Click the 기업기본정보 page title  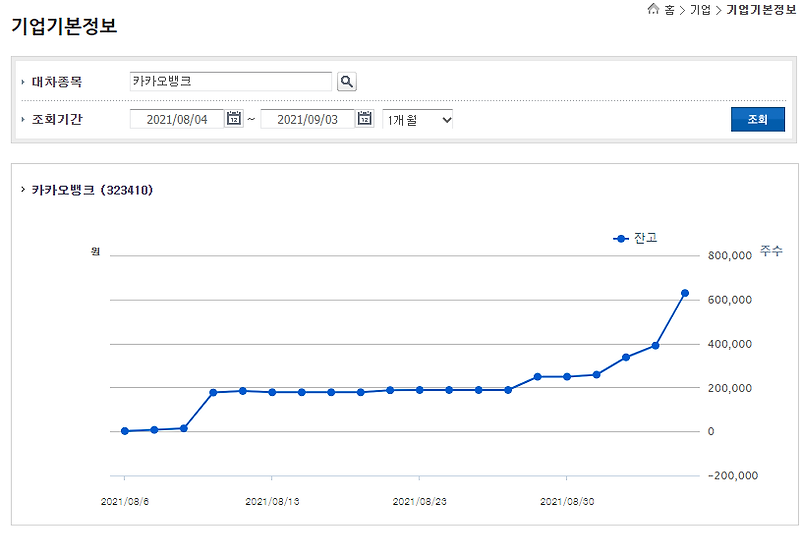pos(64,26)
